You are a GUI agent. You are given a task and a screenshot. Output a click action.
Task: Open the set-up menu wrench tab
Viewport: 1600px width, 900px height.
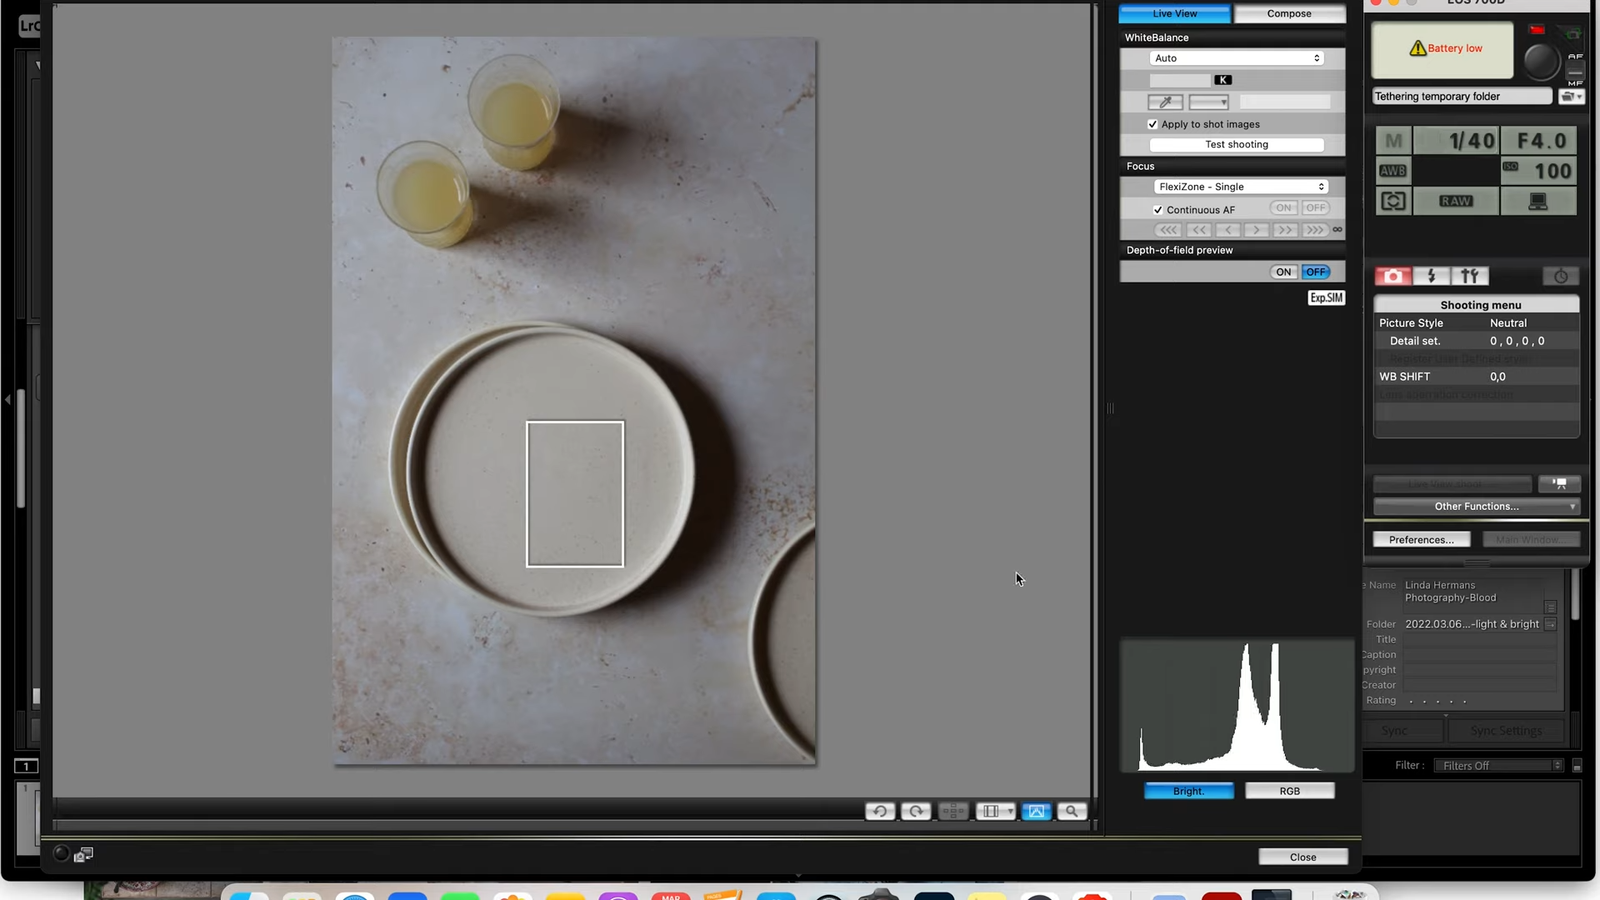click(1470, 276)
